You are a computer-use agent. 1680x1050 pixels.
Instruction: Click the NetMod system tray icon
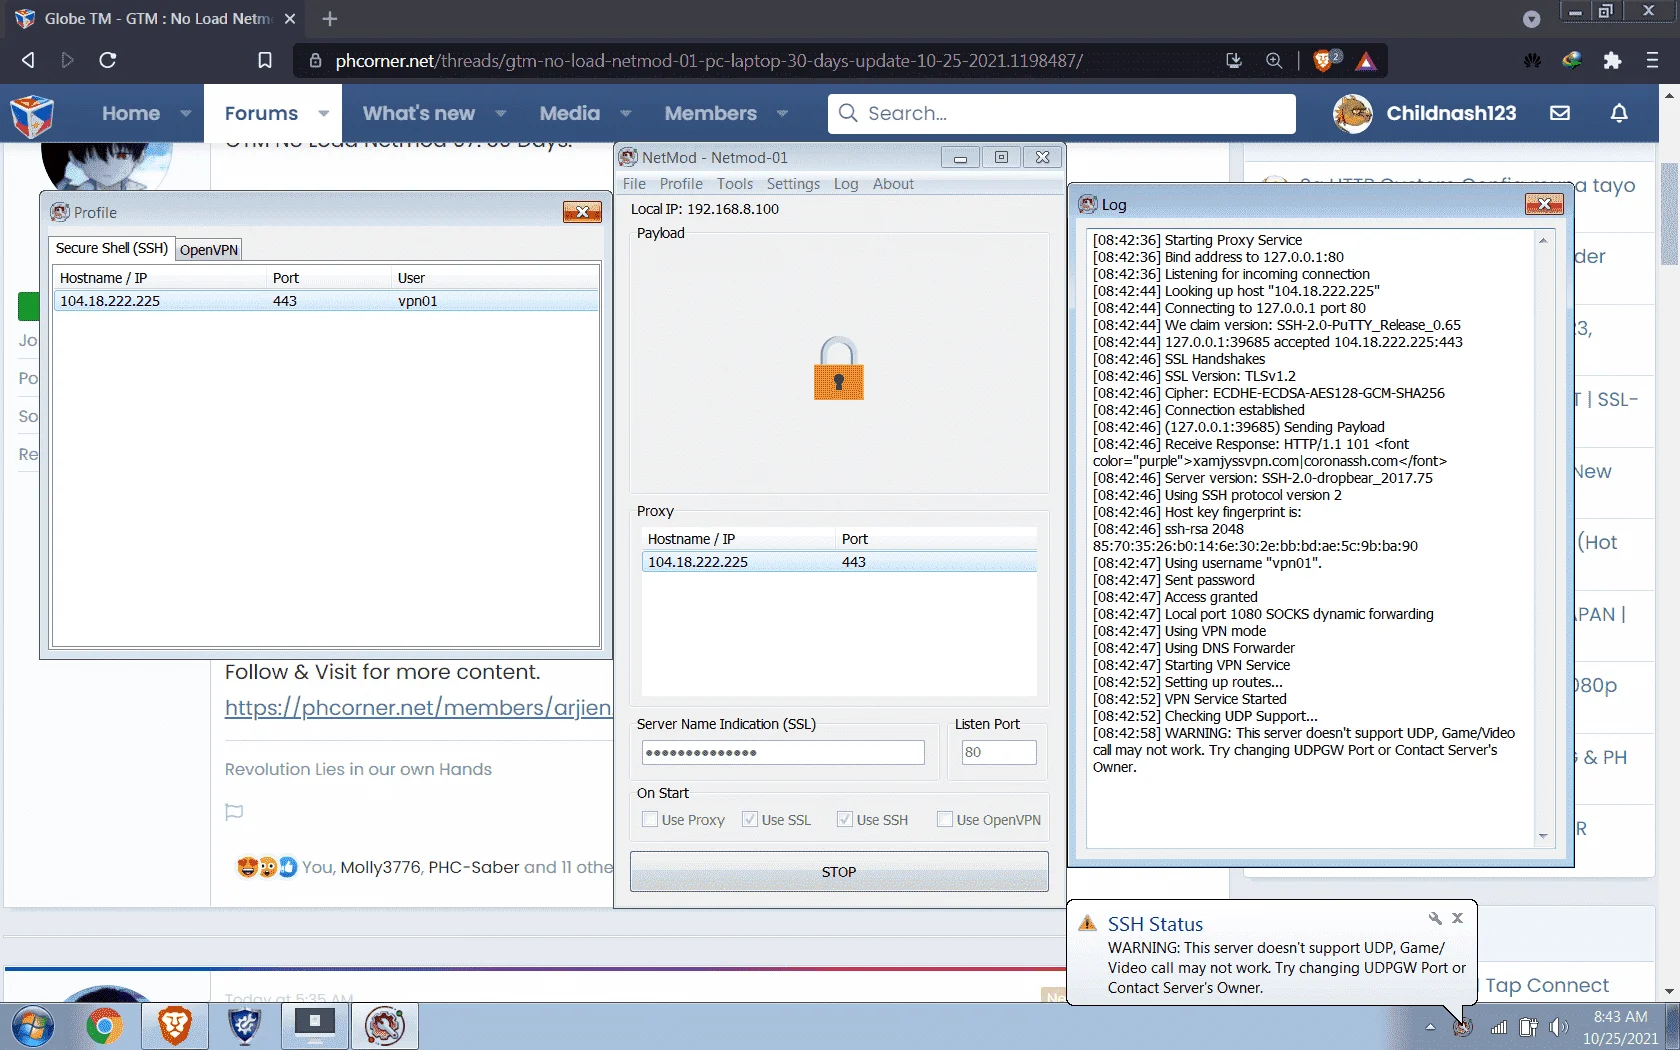tap(1463, 1027)
